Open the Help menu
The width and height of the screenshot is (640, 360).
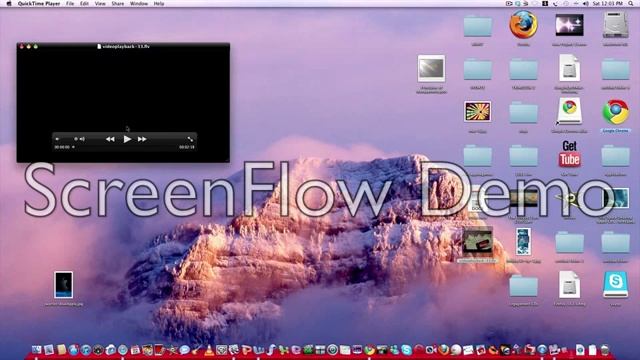pyautogui.click(x=159, y=4)
